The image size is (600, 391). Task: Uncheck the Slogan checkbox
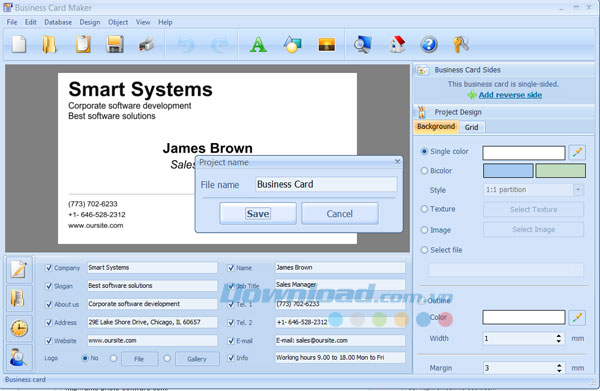[49, 286]
